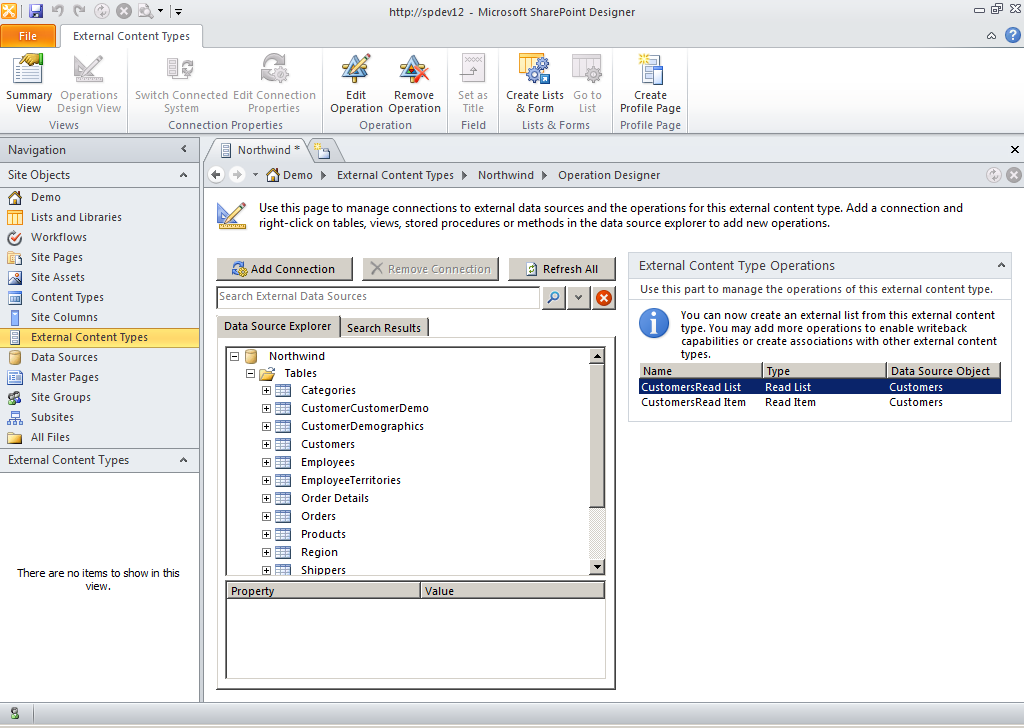Click the search magnifier icon
The height and width of the screenshot is (728, 1024).
(x=553, y=298)
